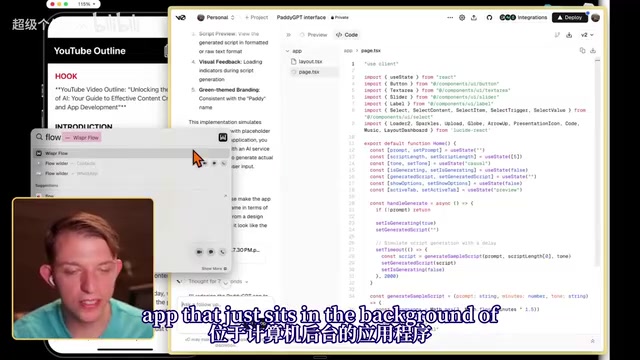
Task: Click the GitHub icon in header
Action: pyautogui.click(x=489, y=18)
